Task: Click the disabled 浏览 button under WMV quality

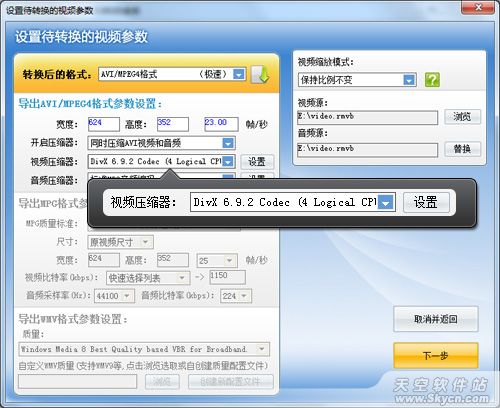Action: coord(162,382)
